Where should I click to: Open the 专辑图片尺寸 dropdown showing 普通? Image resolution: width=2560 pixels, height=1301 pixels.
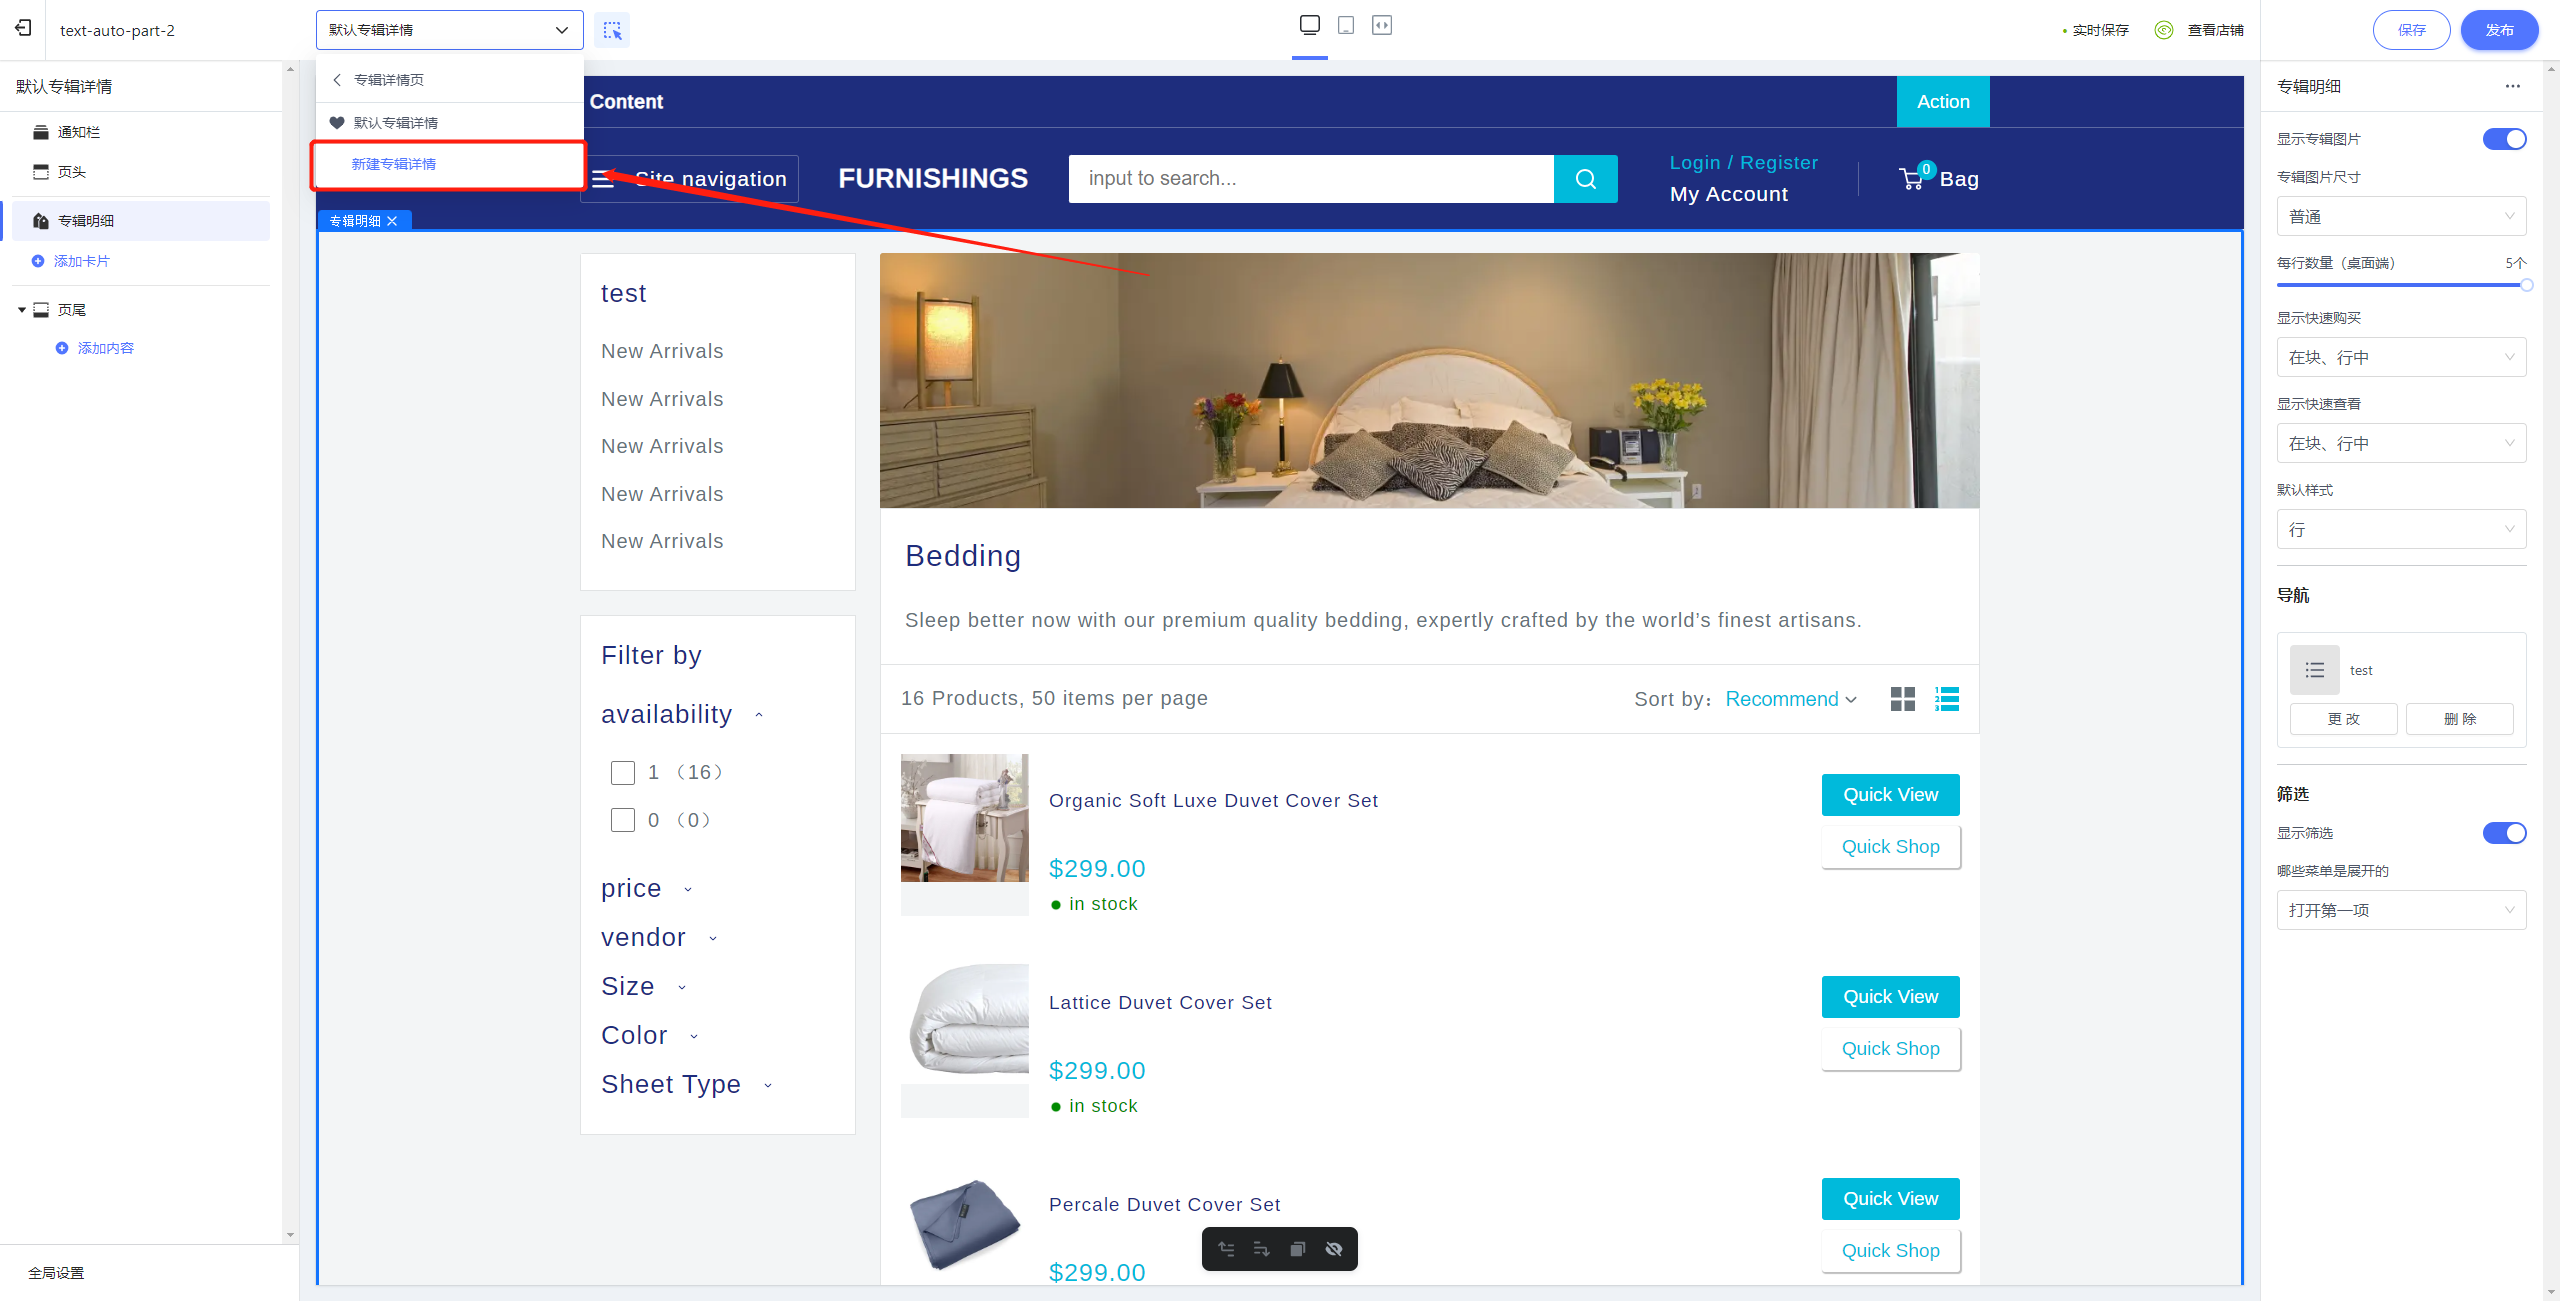pos(2401,217)
